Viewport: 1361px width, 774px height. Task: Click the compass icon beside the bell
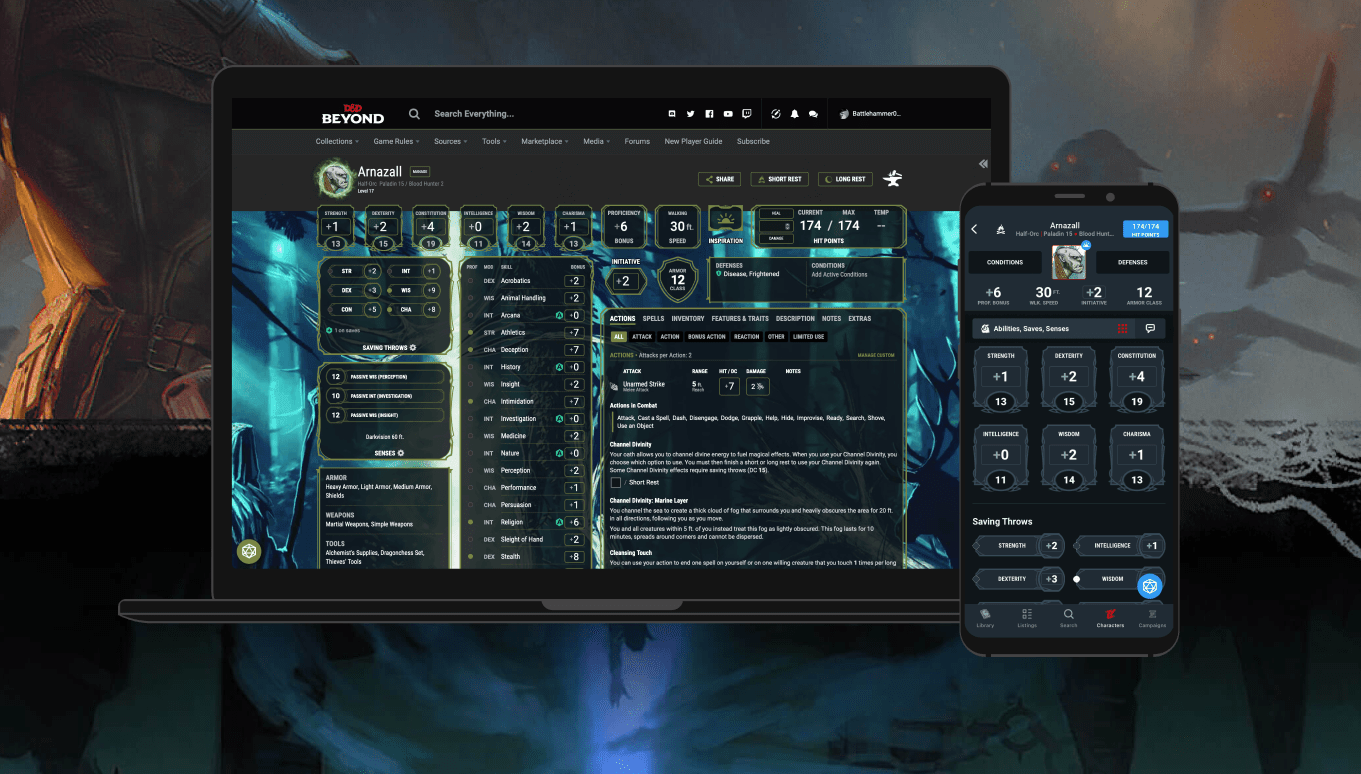click(x=775, y=114)
